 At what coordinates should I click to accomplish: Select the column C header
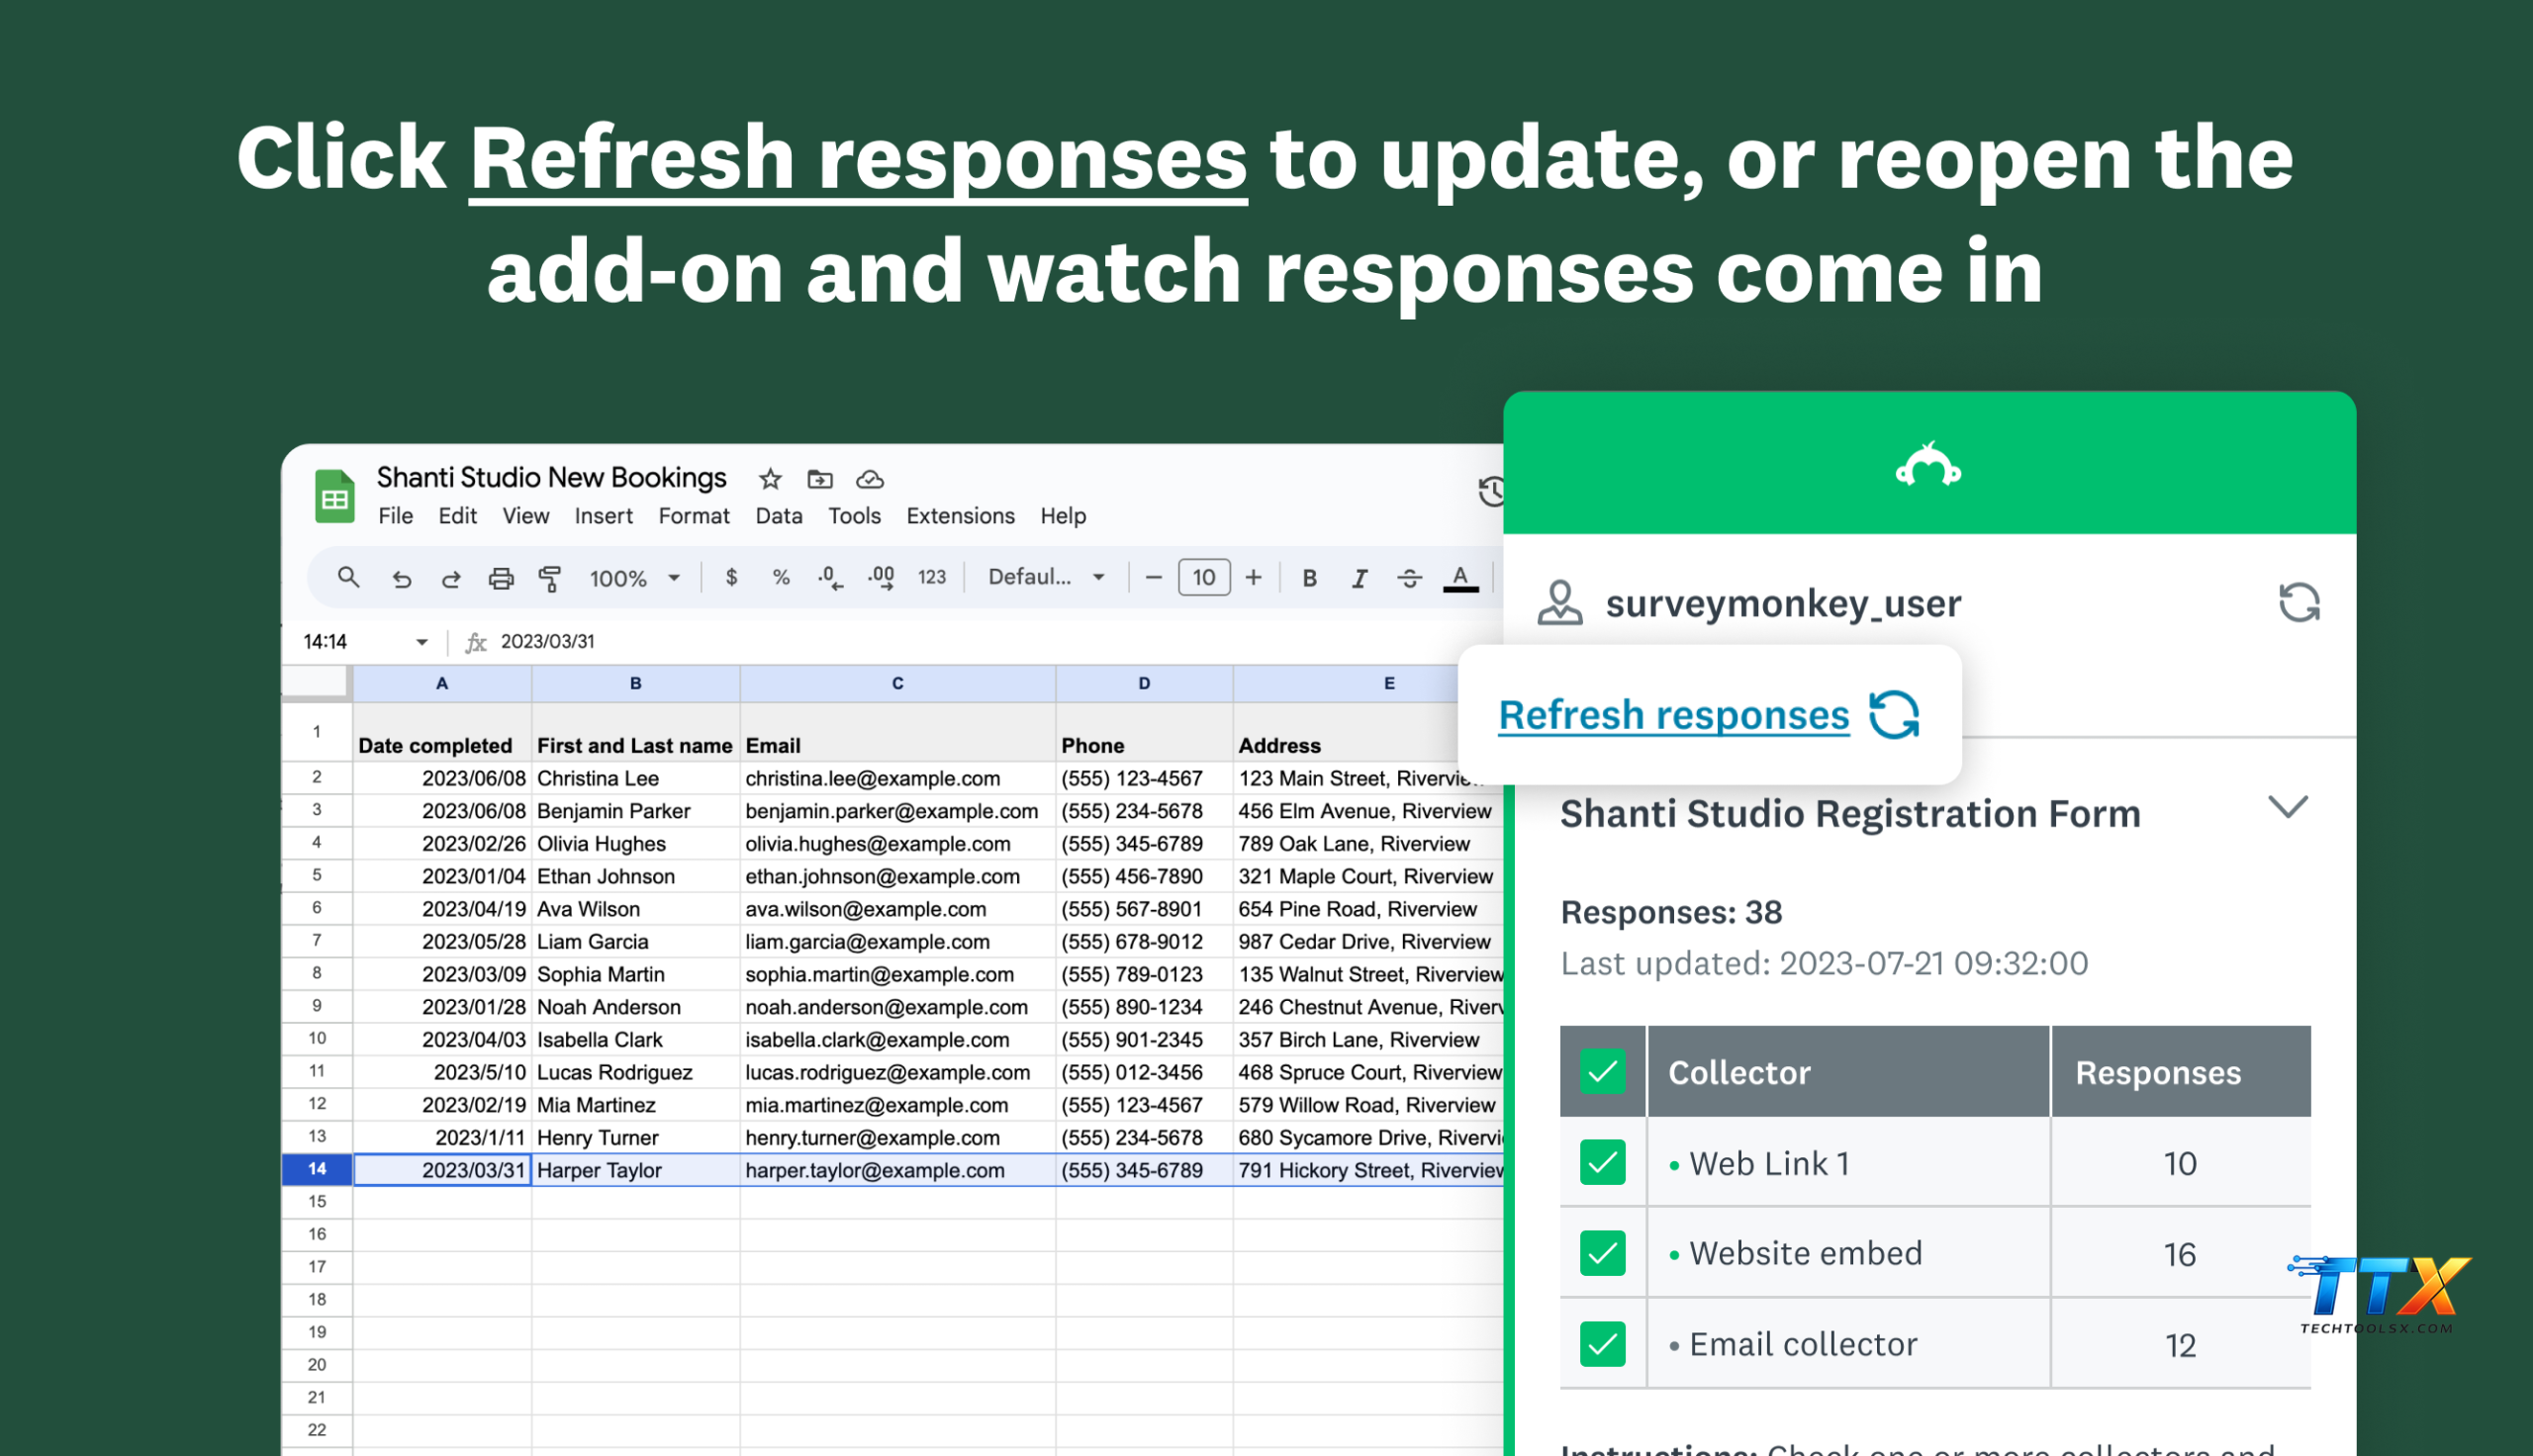coord(897,684)
